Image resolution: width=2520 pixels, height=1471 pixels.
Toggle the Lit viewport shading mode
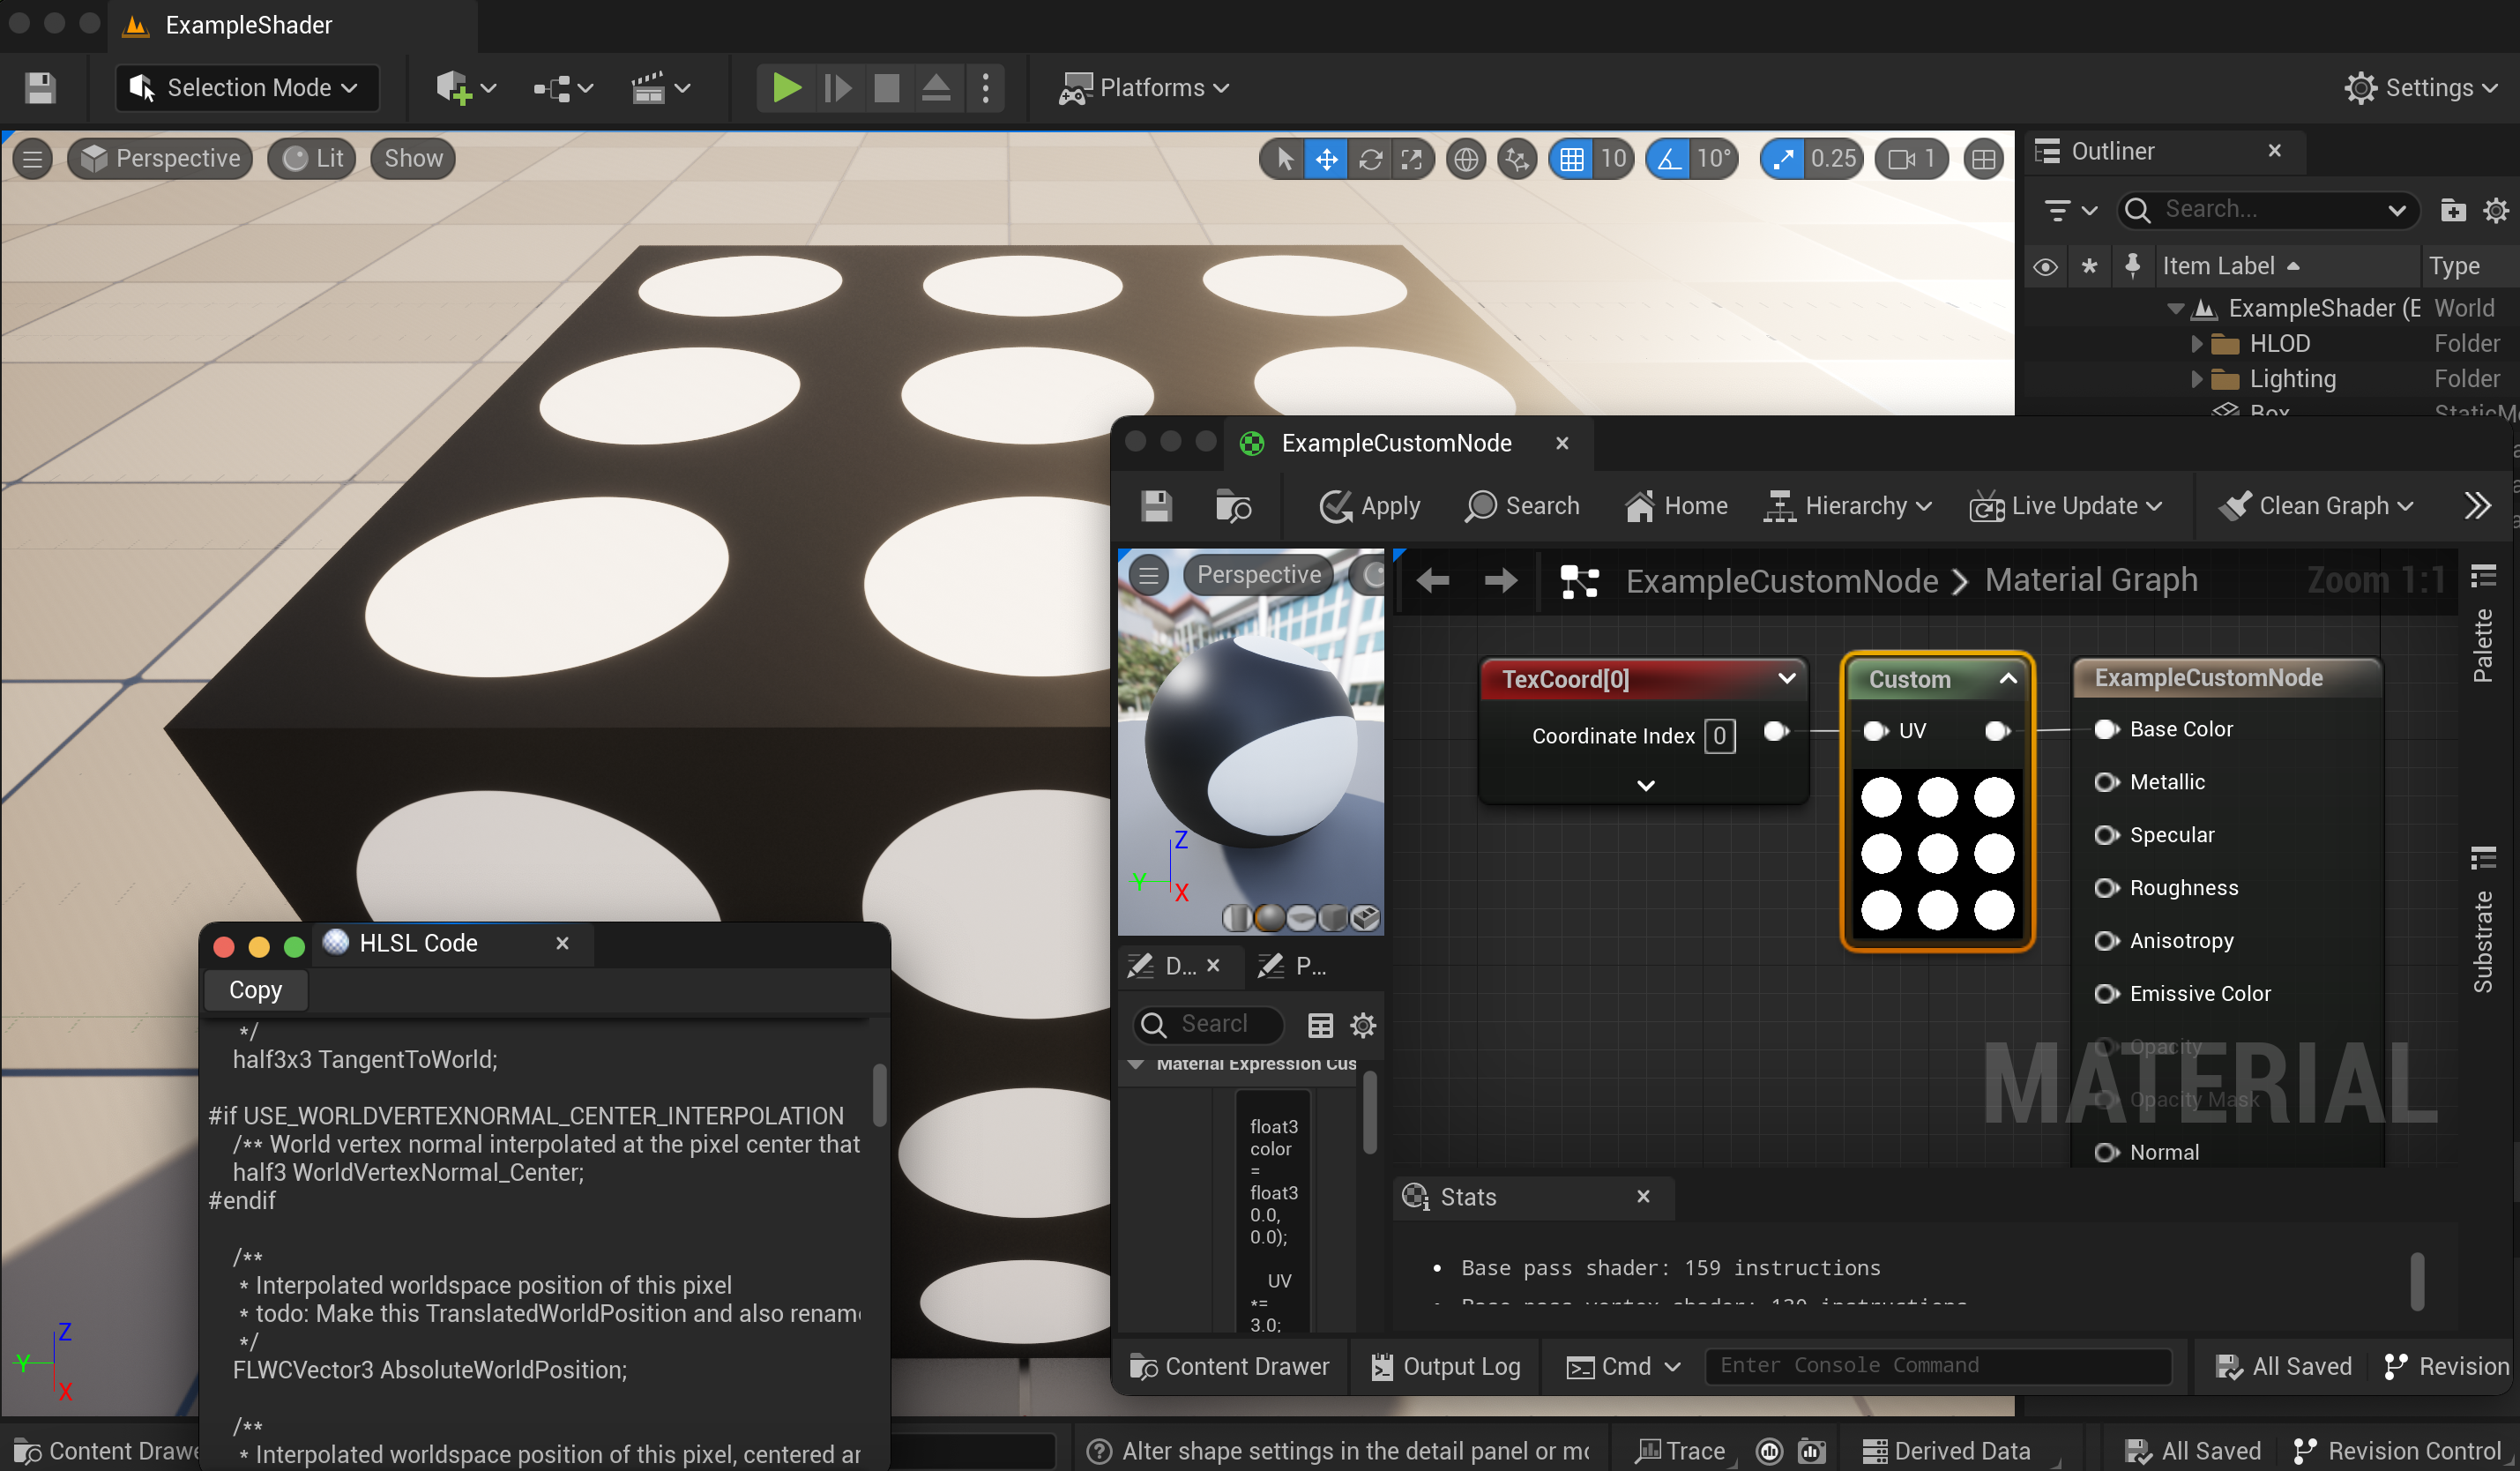tap(311, 158)
